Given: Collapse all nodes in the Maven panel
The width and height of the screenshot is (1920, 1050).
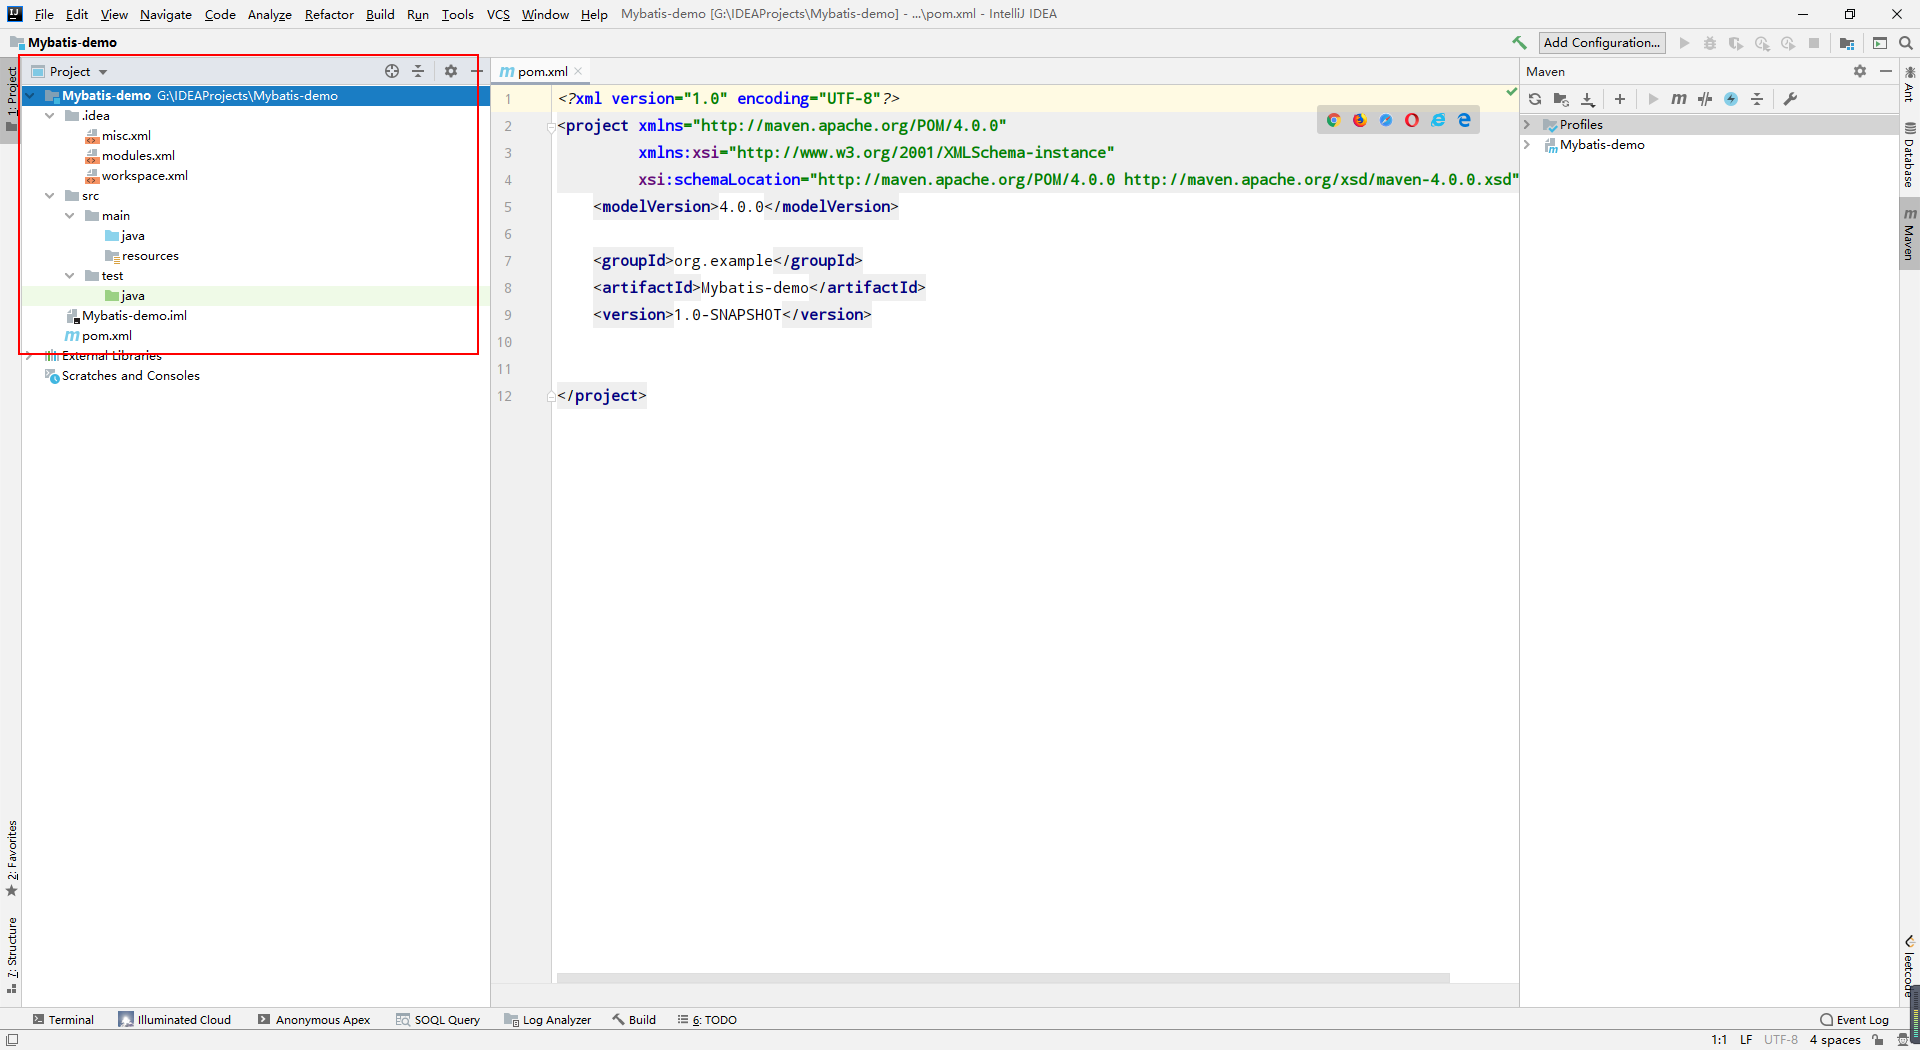Looking at the screenshot, I should point(1757,99).
